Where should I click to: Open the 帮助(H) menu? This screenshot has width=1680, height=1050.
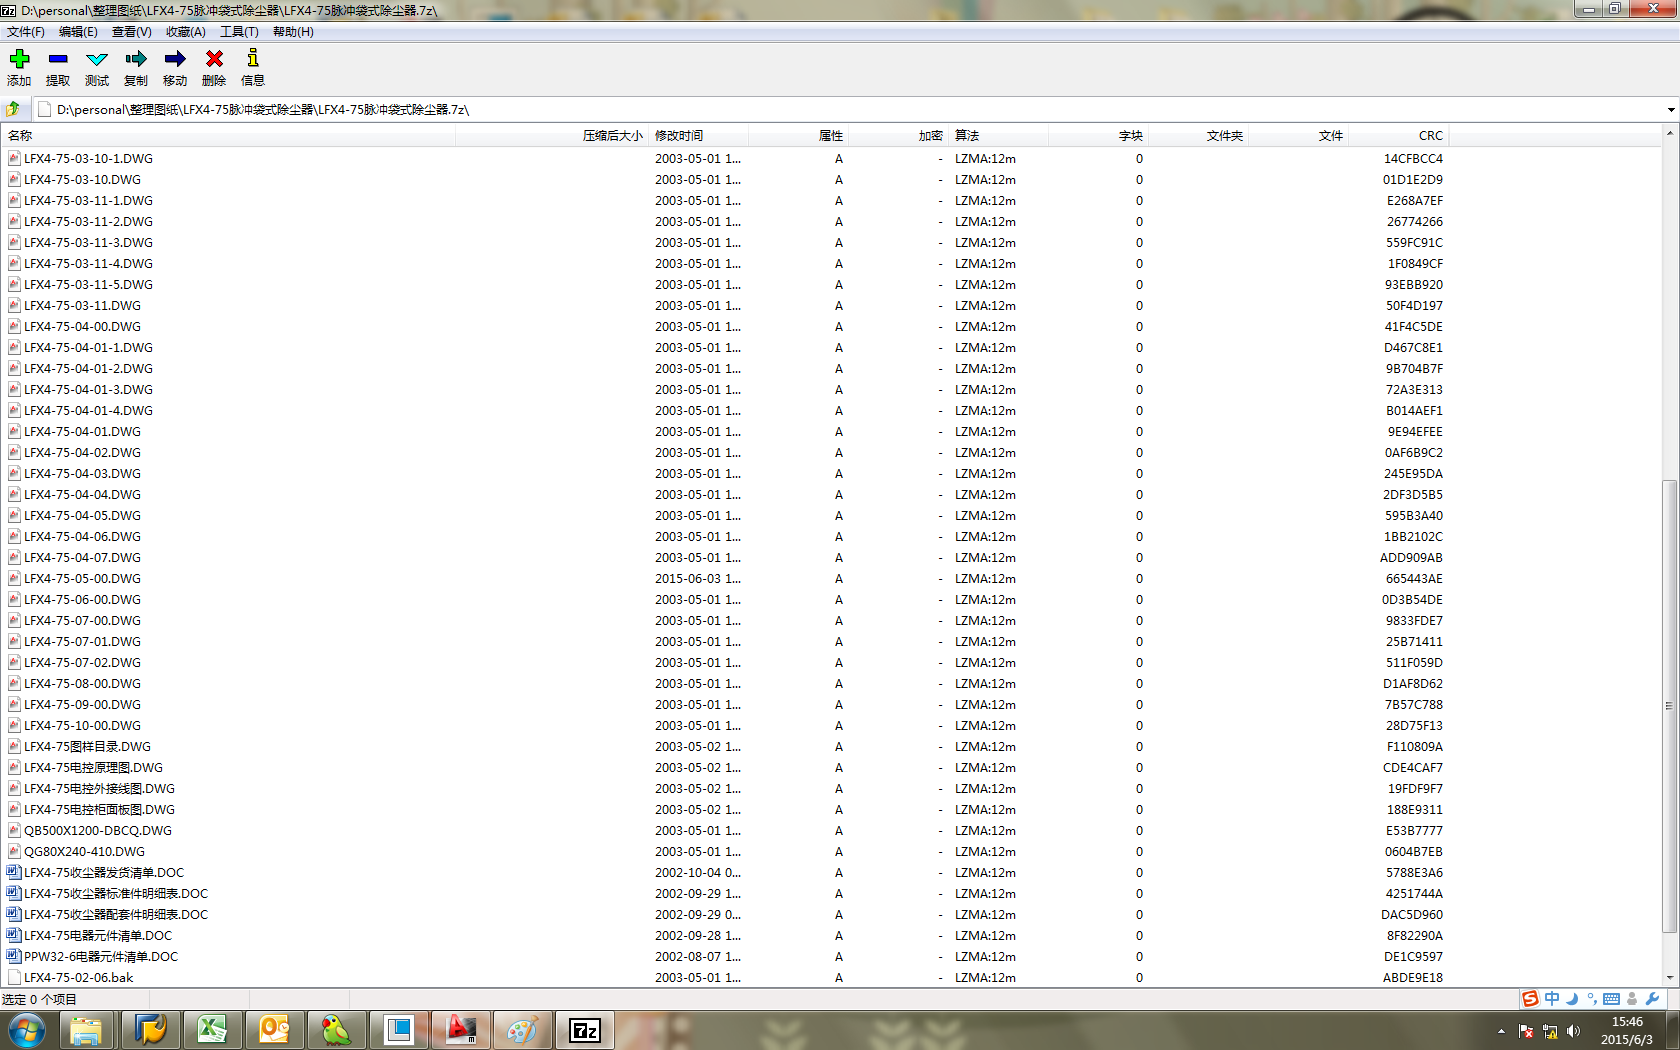tap(293, 32)
